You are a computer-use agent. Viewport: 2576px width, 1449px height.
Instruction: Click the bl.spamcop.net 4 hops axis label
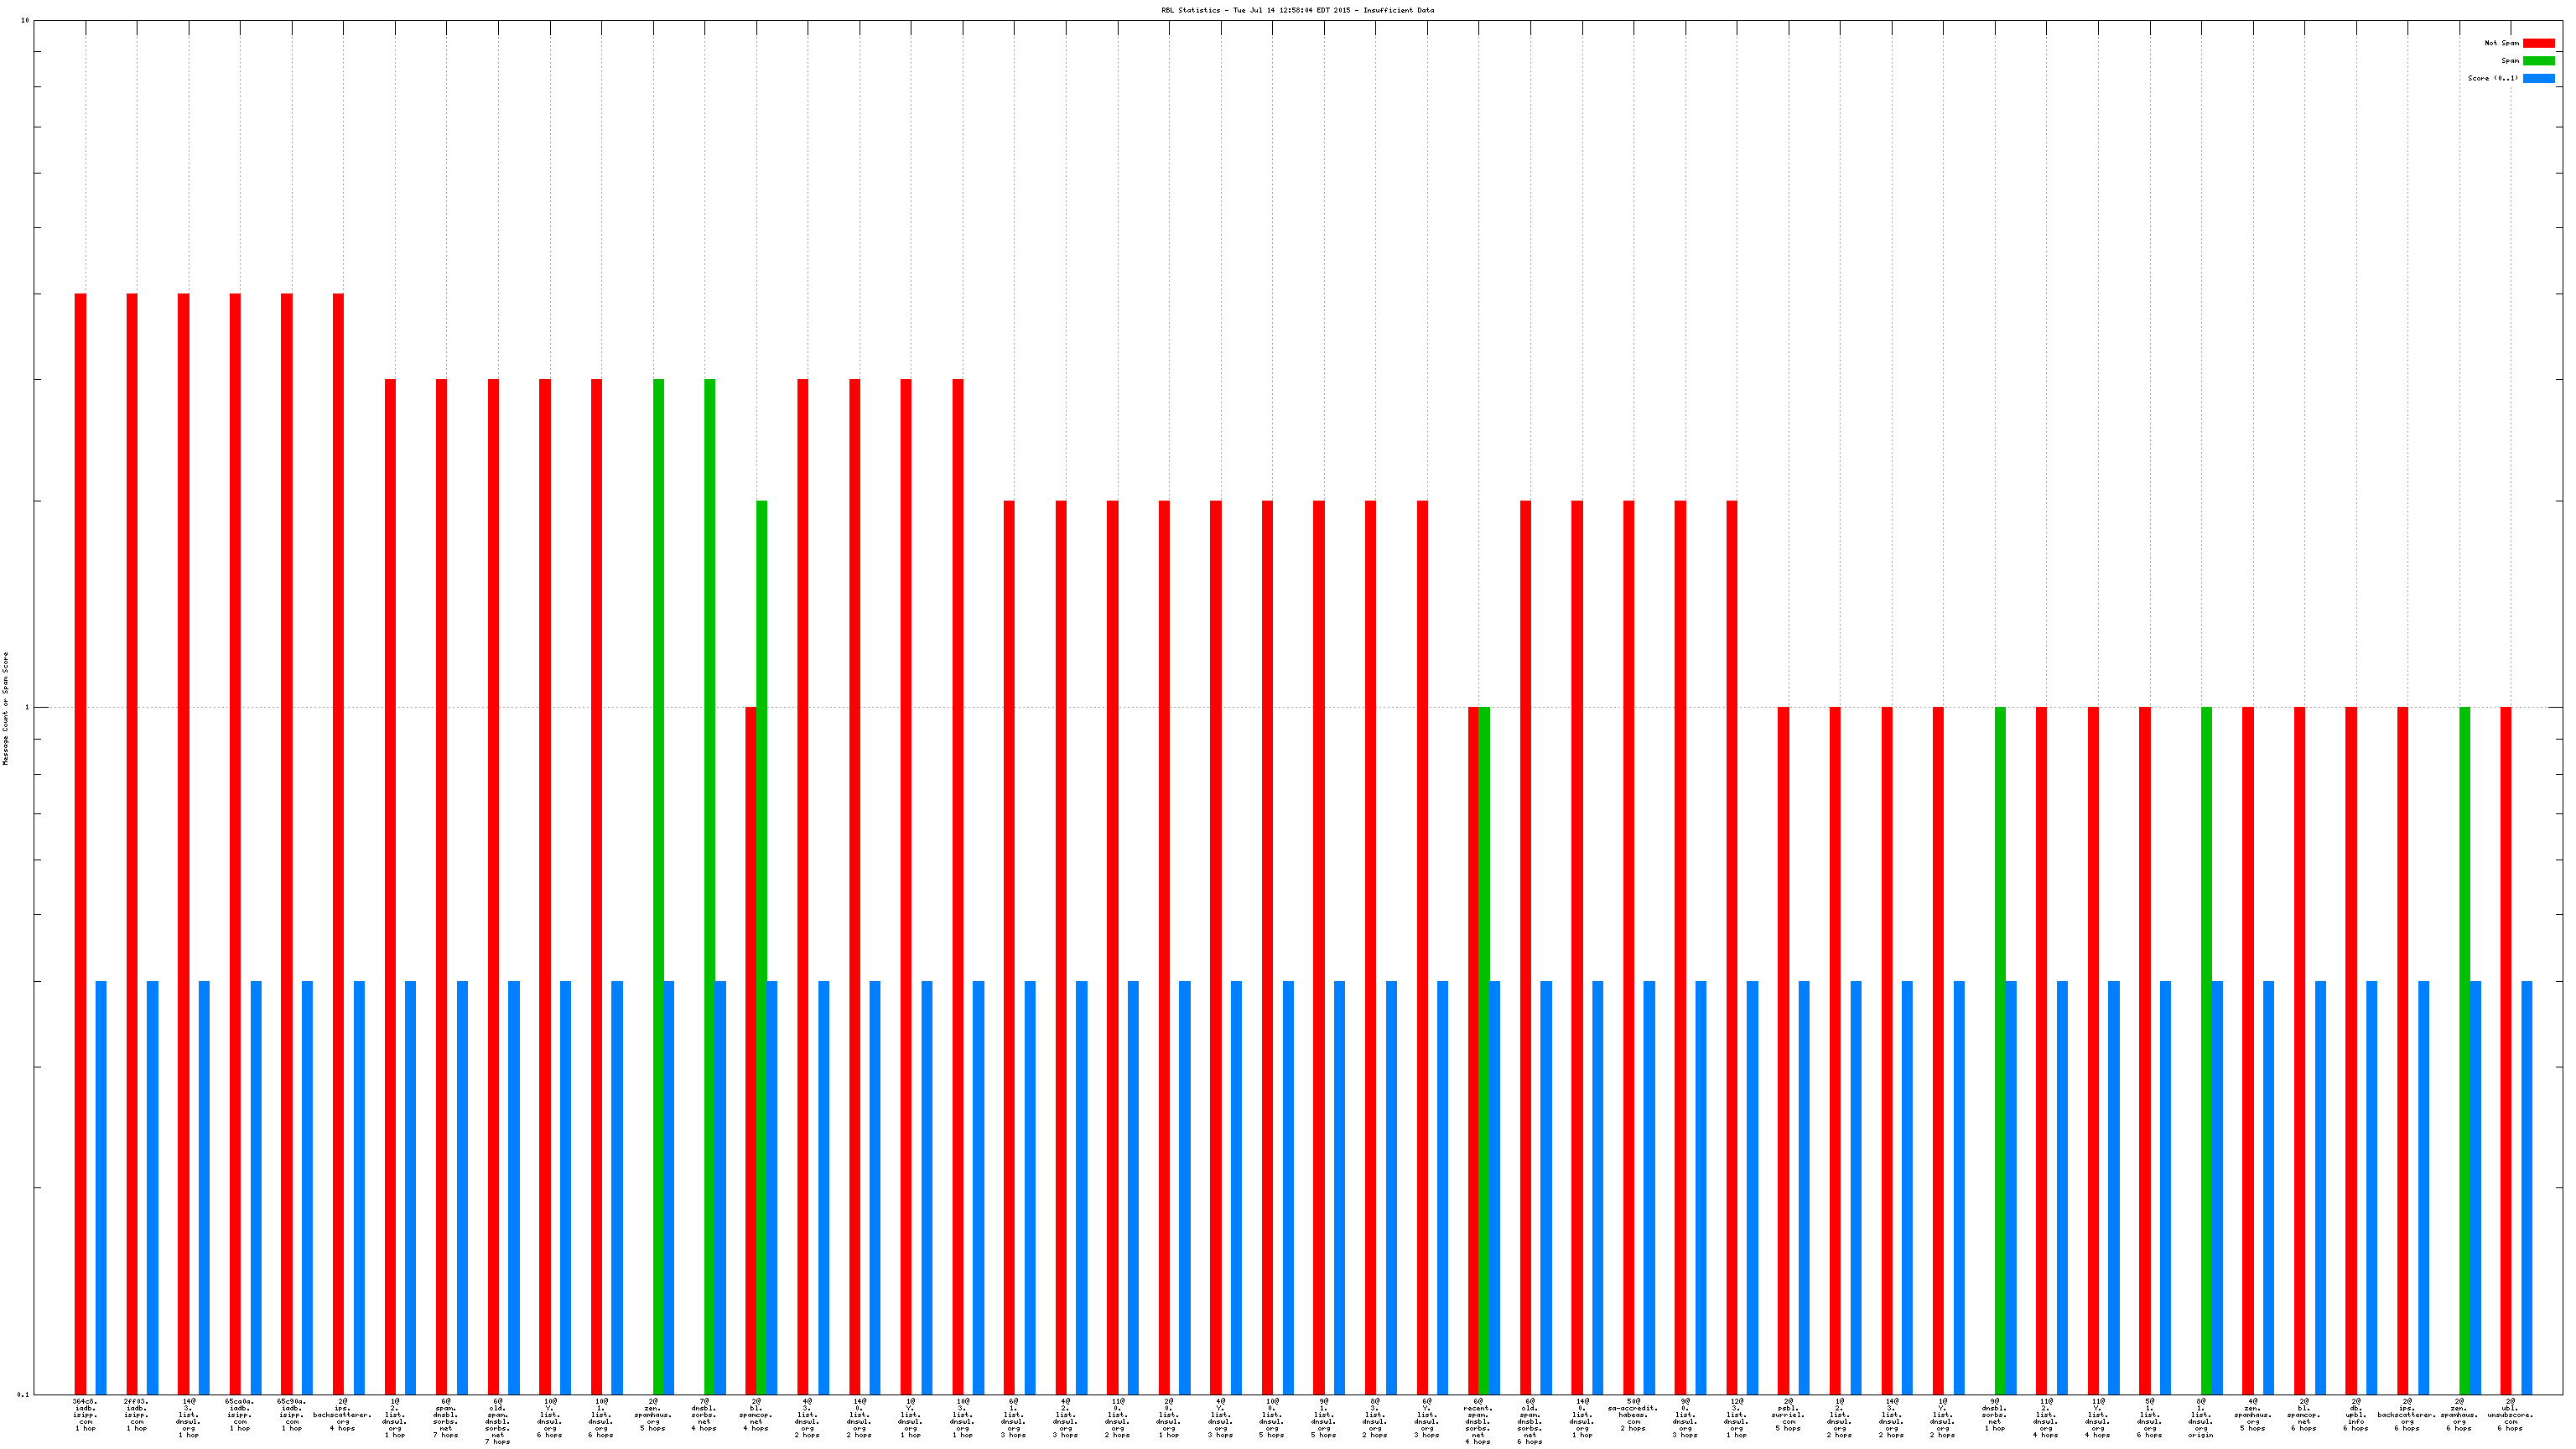coord(756,1415)
